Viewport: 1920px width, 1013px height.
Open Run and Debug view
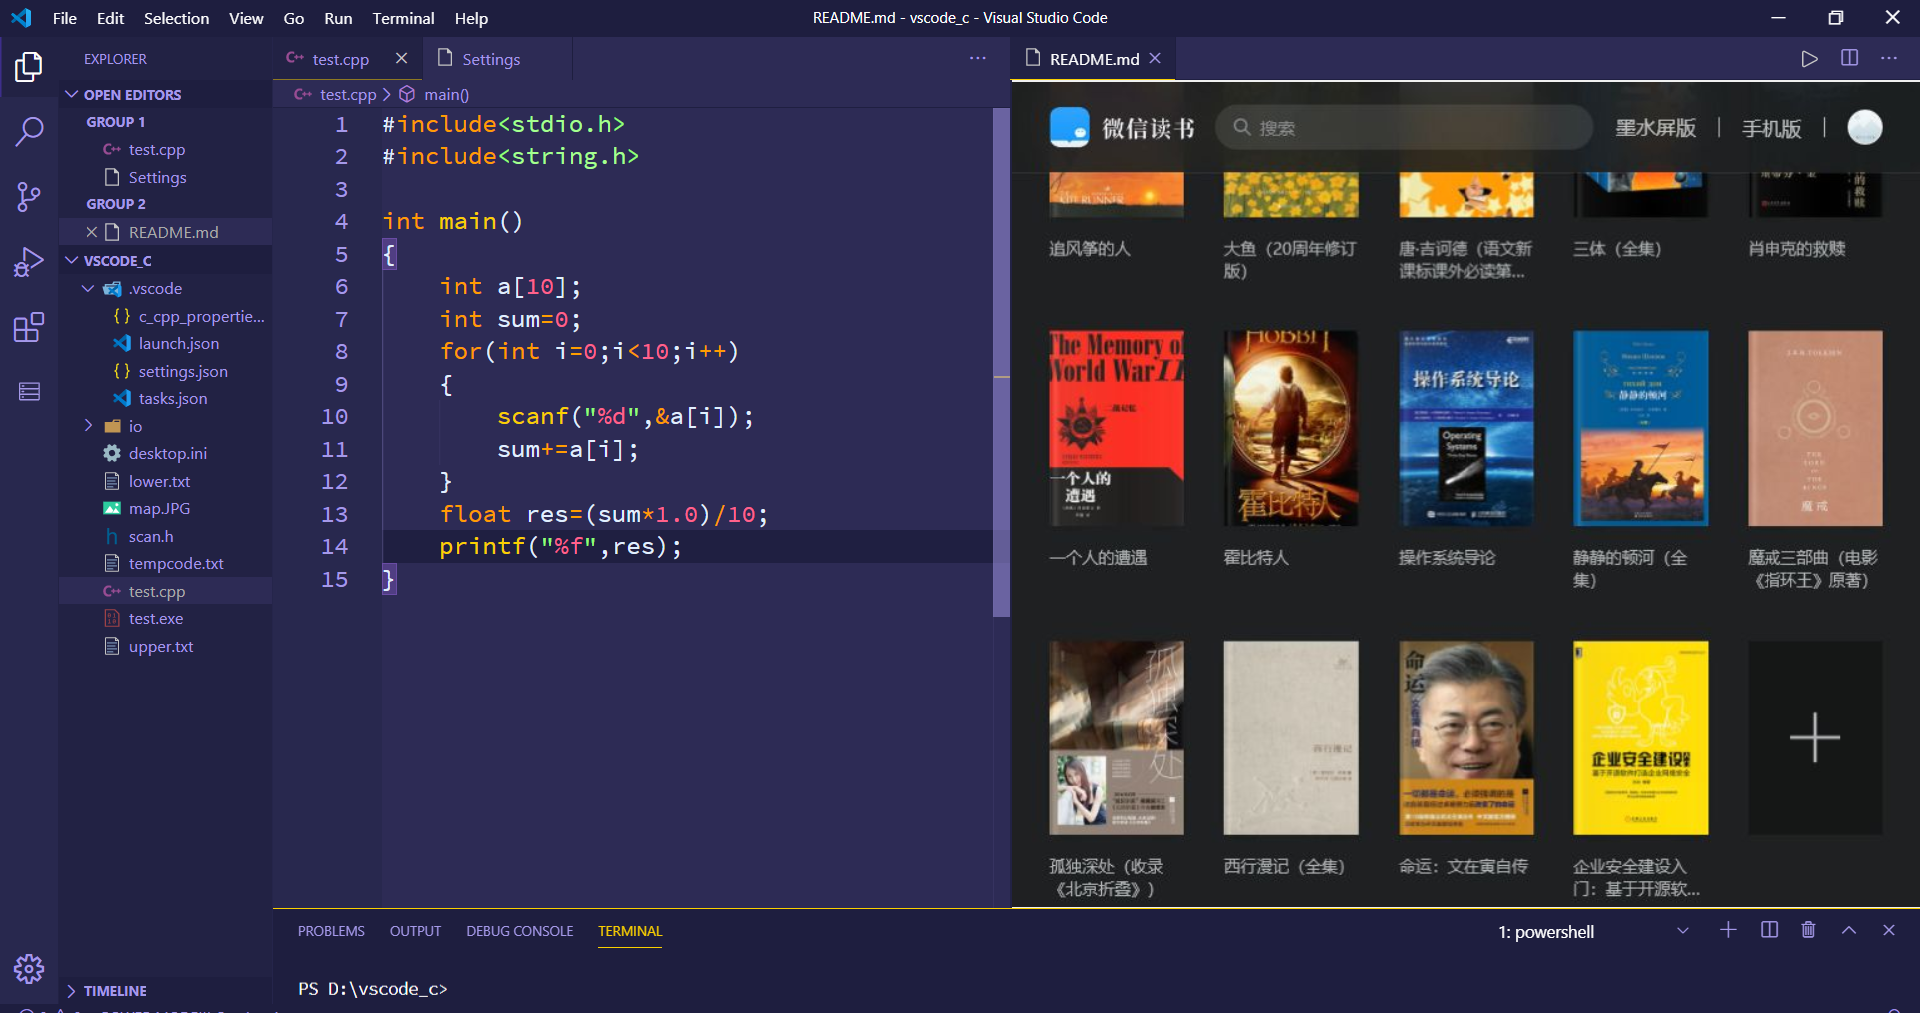(29, 262)
